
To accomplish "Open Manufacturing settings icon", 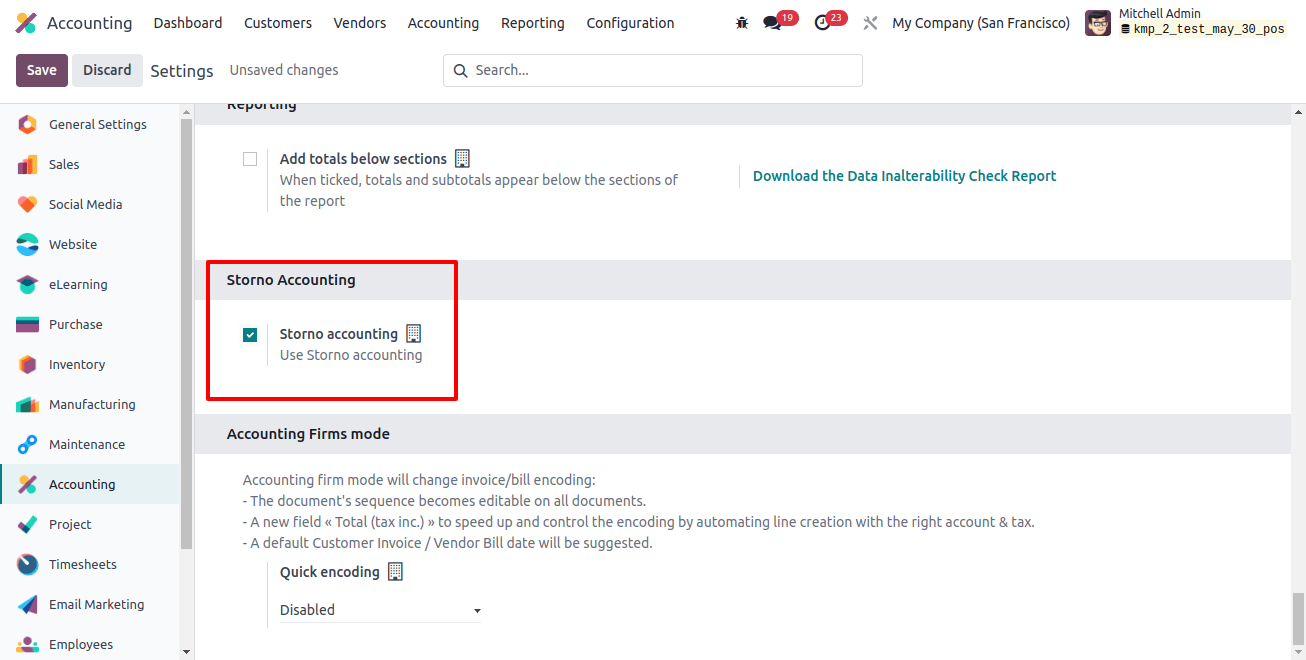I will [28, 405].
